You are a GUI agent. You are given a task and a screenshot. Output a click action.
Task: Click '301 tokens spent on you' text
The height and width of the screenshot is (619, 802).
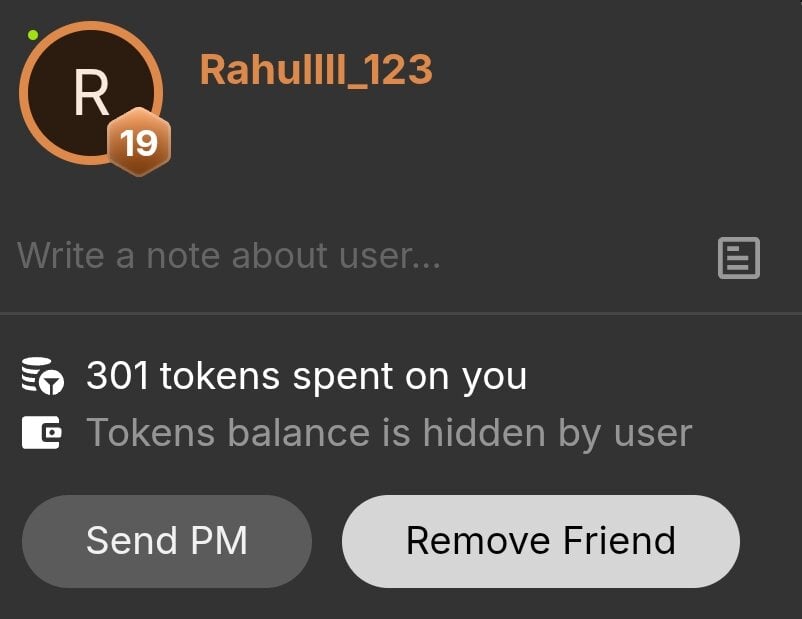(x=306, y=377)
